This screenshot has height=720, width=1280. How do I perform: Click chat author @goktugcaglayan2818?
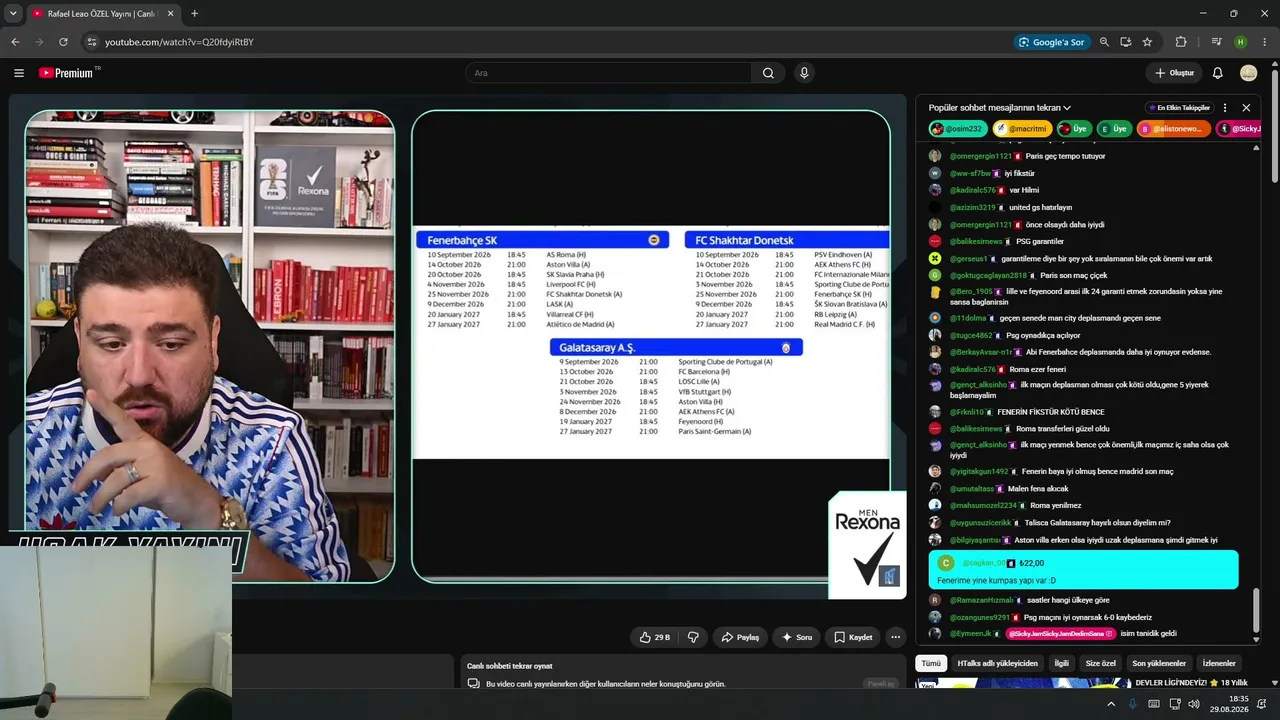[x=988, y=275]
